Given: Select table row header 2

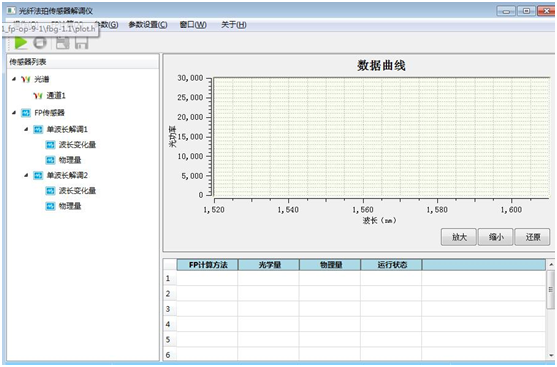Looking at the screenshot, I should click(x=170, y=294).
